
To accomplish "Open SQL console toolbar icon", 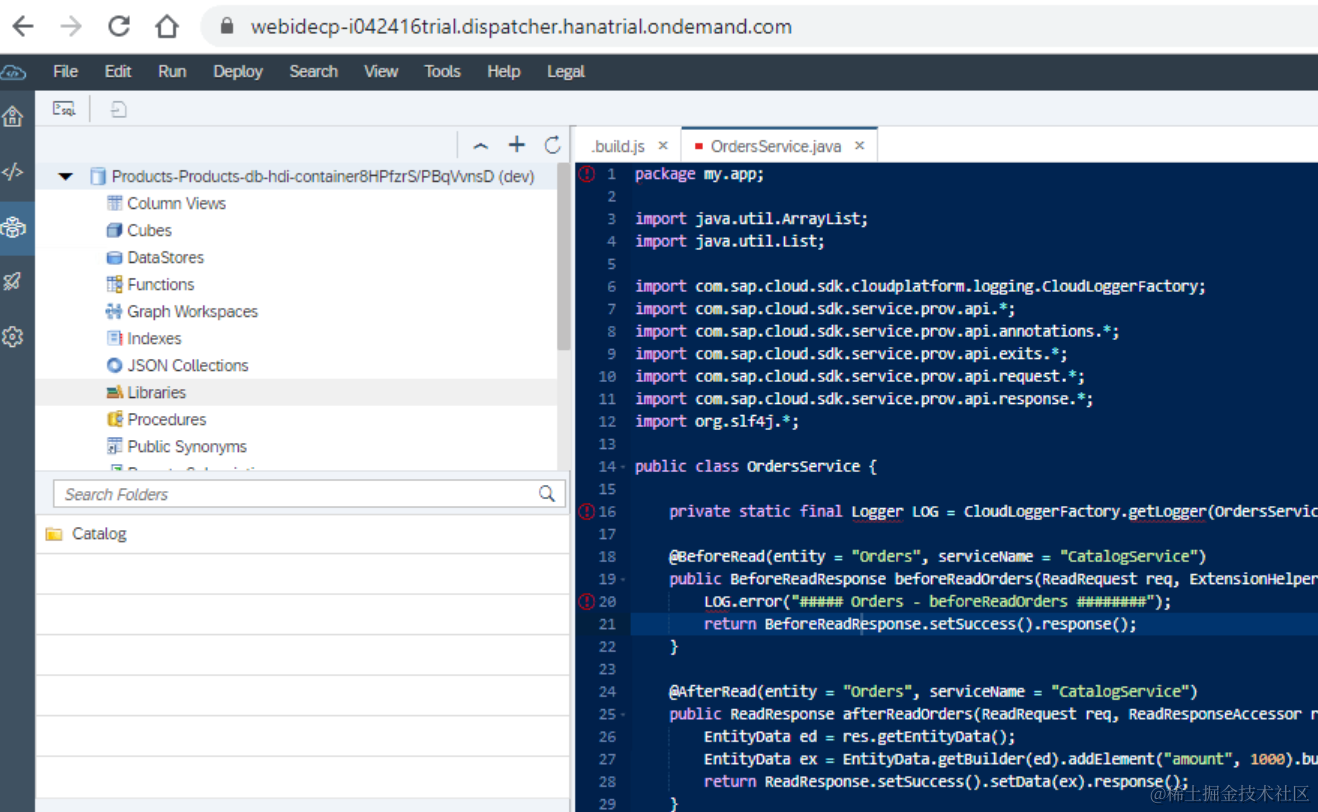I will click(x=64, y=109).
